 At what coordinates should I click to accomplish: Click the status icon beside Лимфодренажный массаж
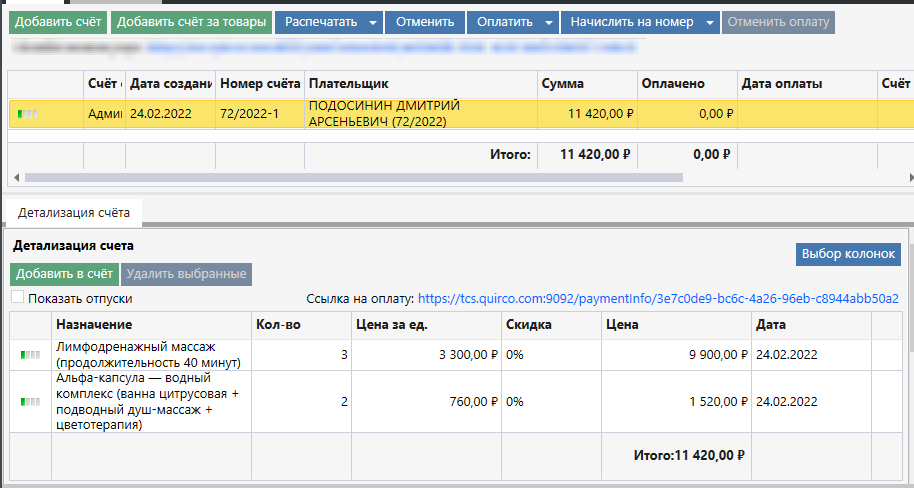tap(30, 355)
